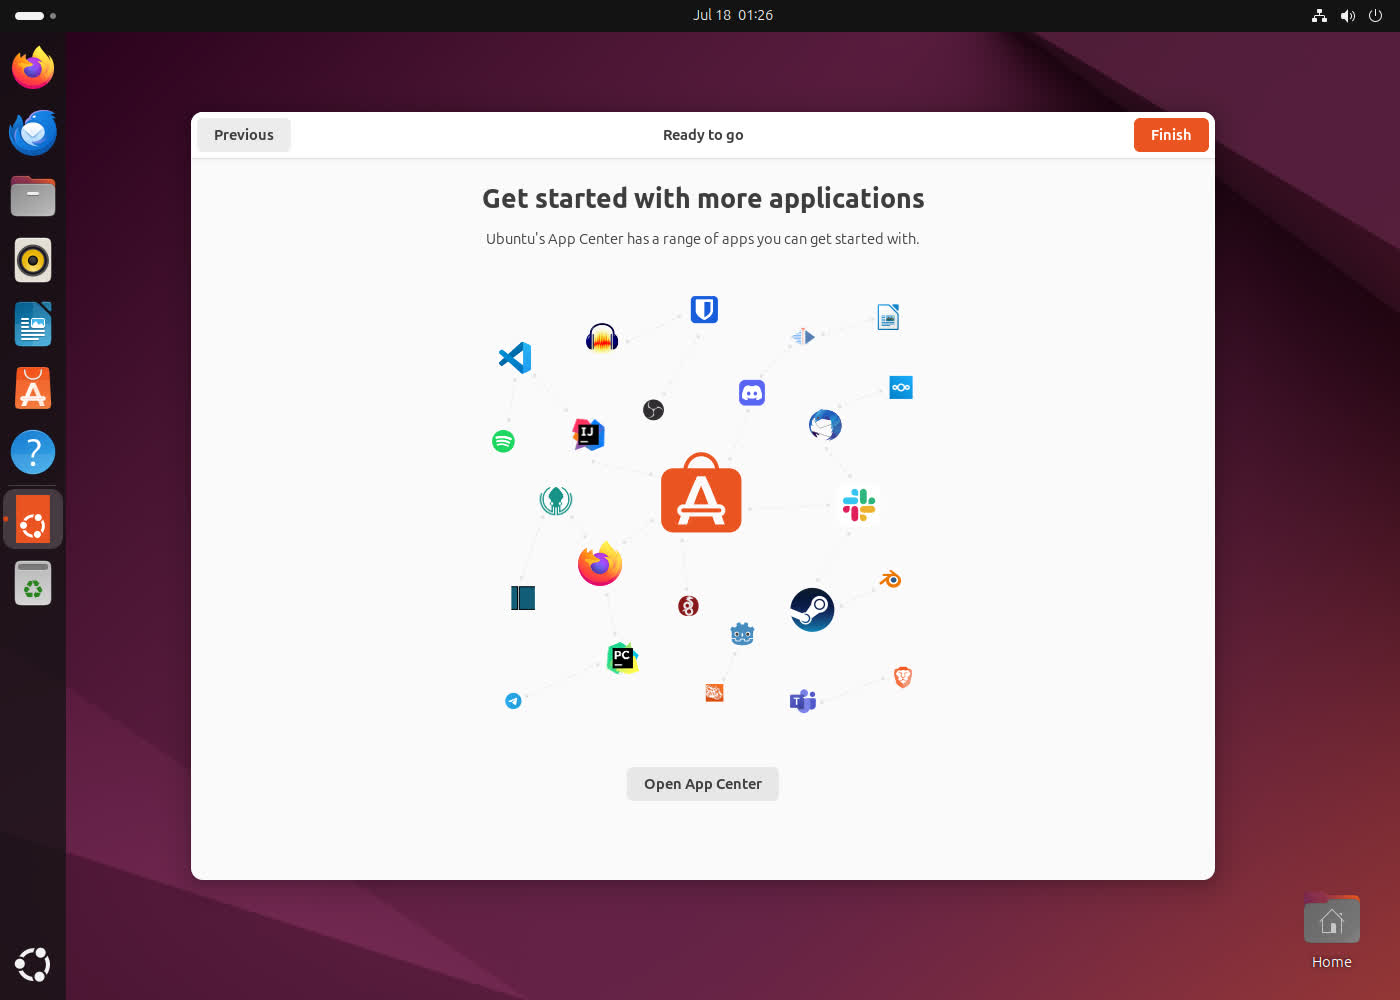Launch Thunderbird Mail from the dock
The height and width of the screenshot is (1000, 1400).
(x=33, y=132)
